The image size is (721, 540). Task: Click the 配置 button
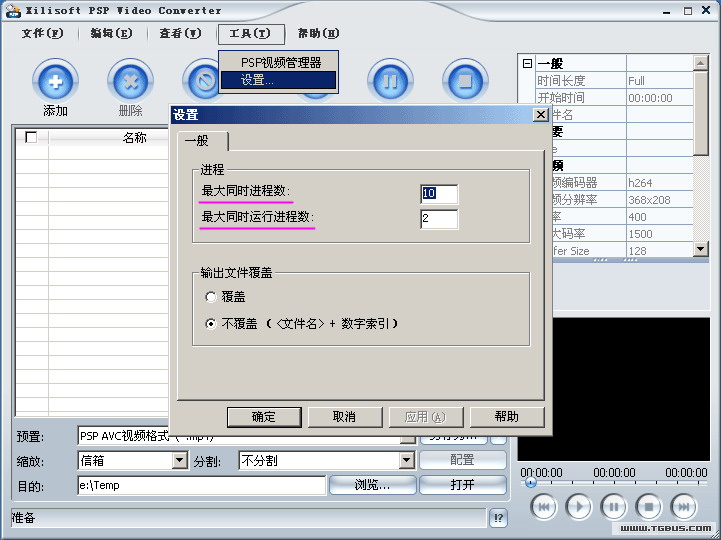[x=463, y=460]
